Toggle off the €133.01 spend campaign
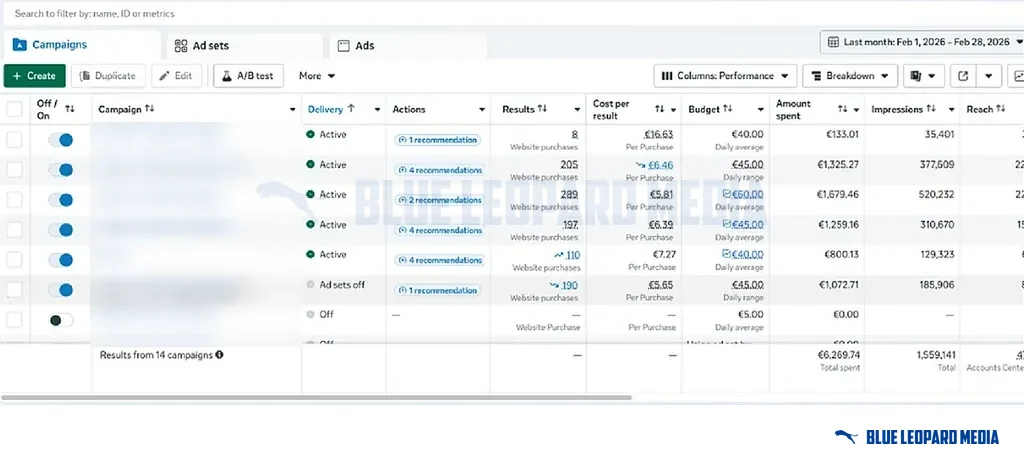 point(61,140)
